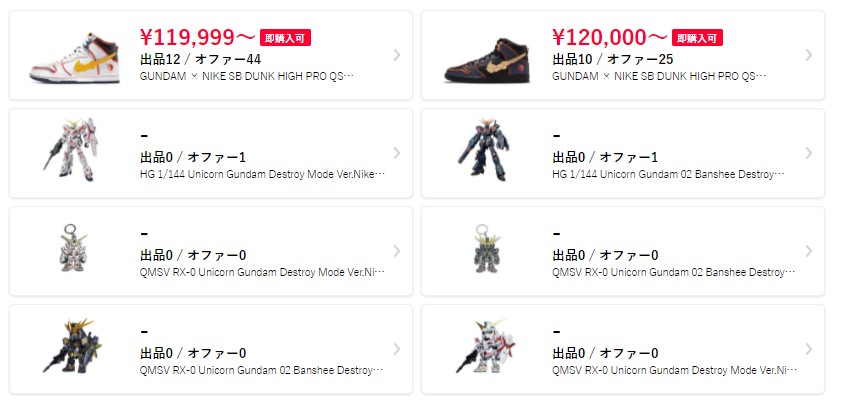Image resolution: width=844 pixels, height=411 pixels.
Task: Expand the ¥119,999 listing with its chevron
Action: (397, 55)
